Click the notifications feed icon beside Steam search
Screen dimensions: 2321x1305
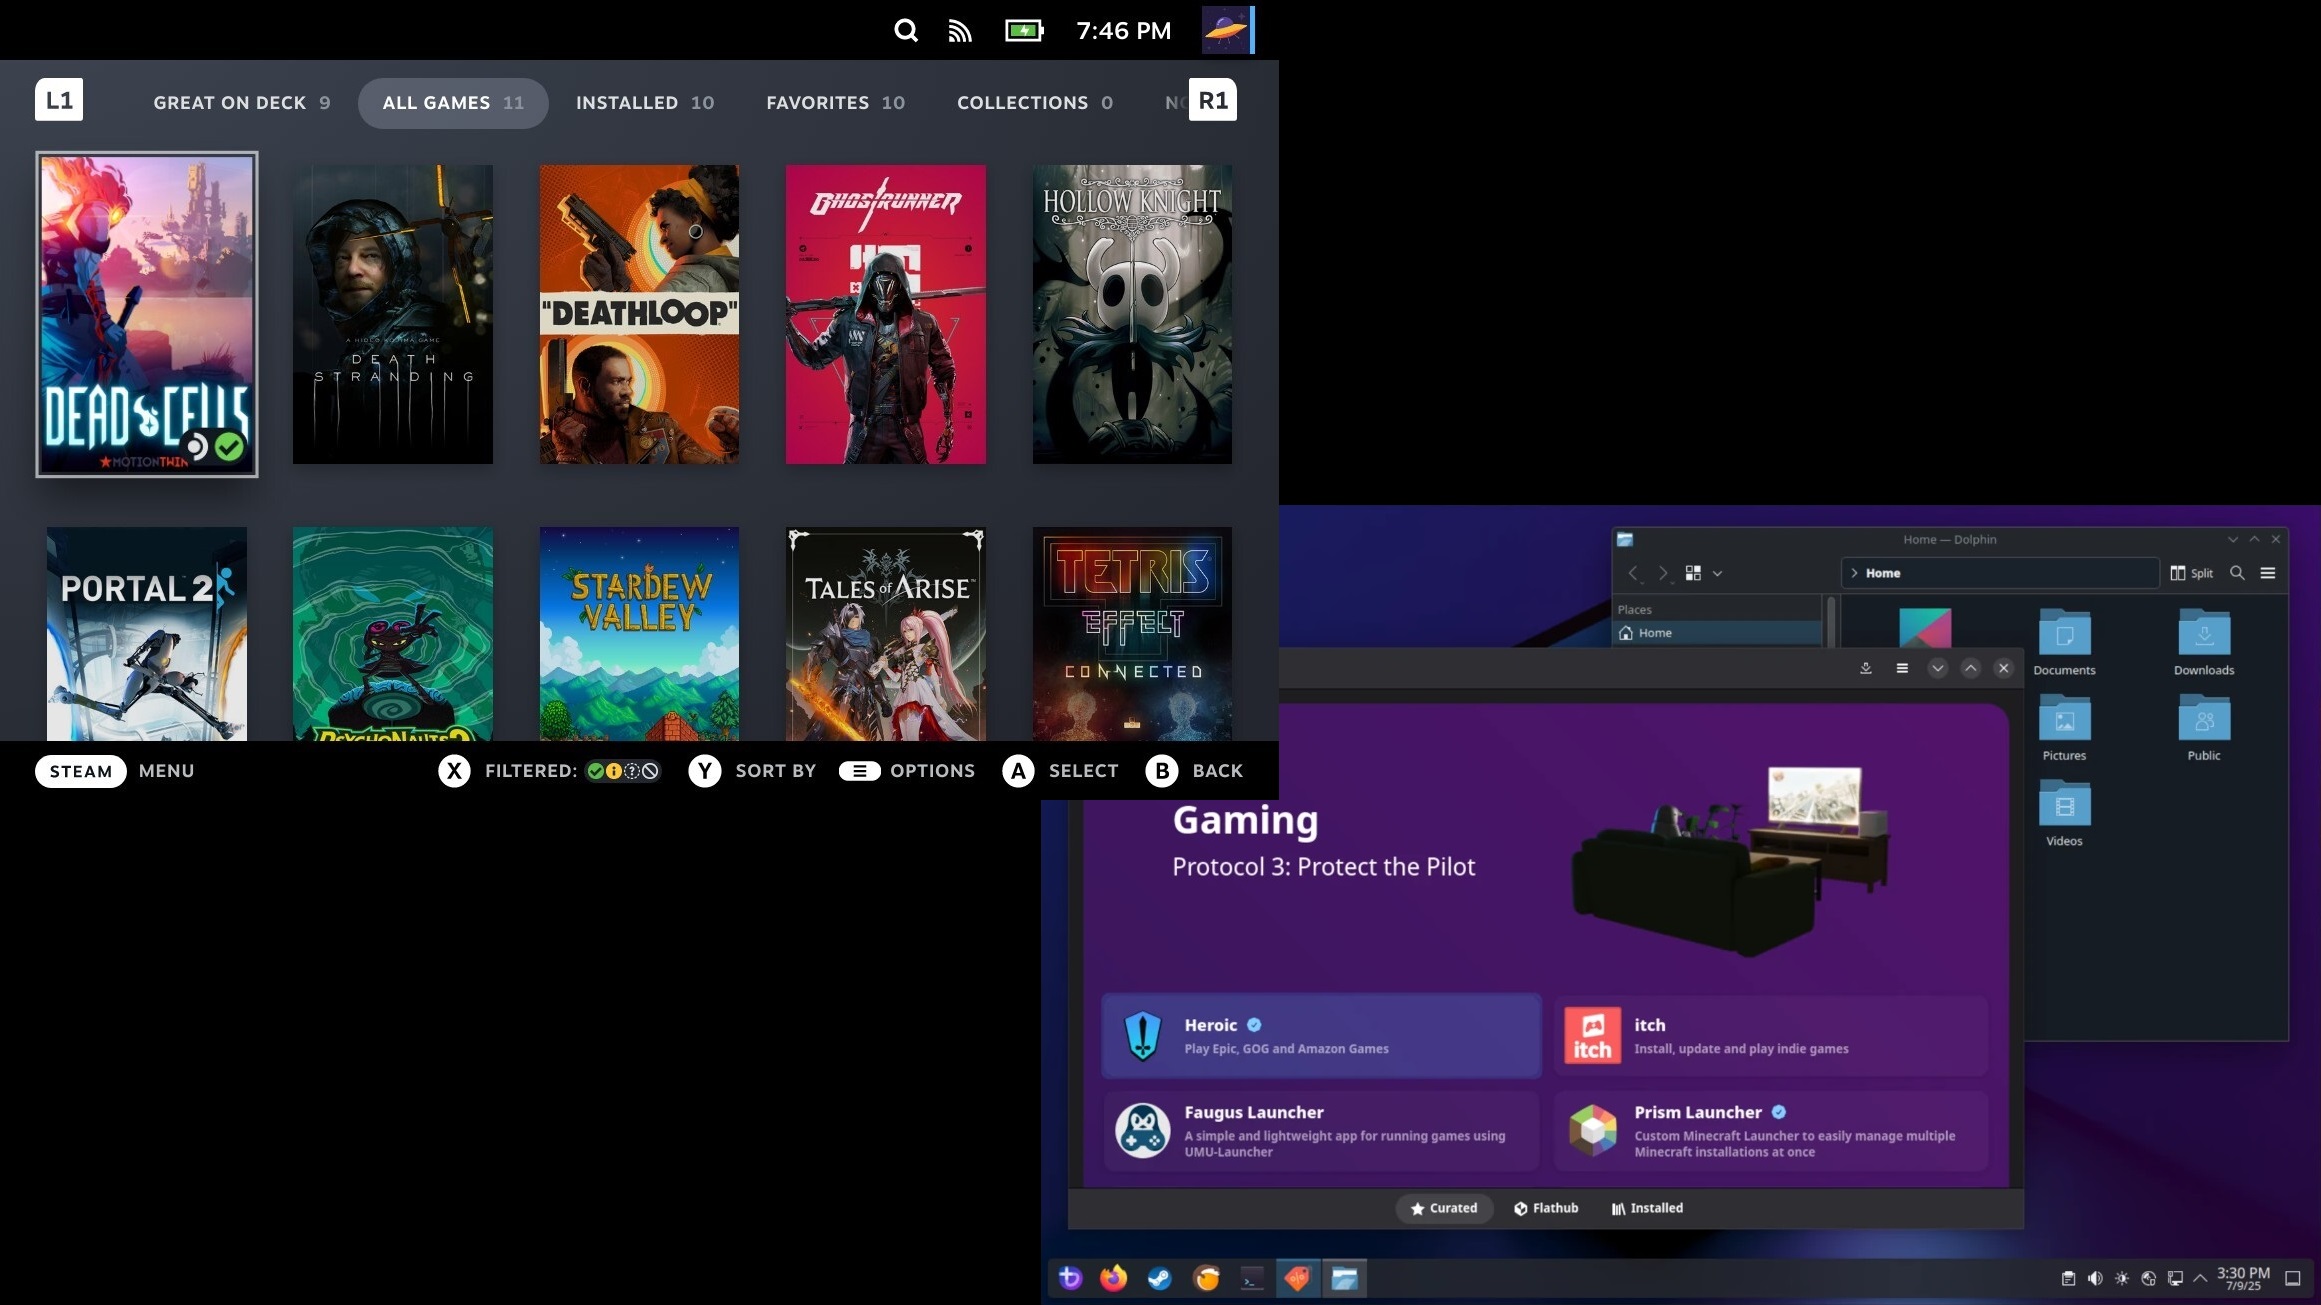(x=961, y=30)
